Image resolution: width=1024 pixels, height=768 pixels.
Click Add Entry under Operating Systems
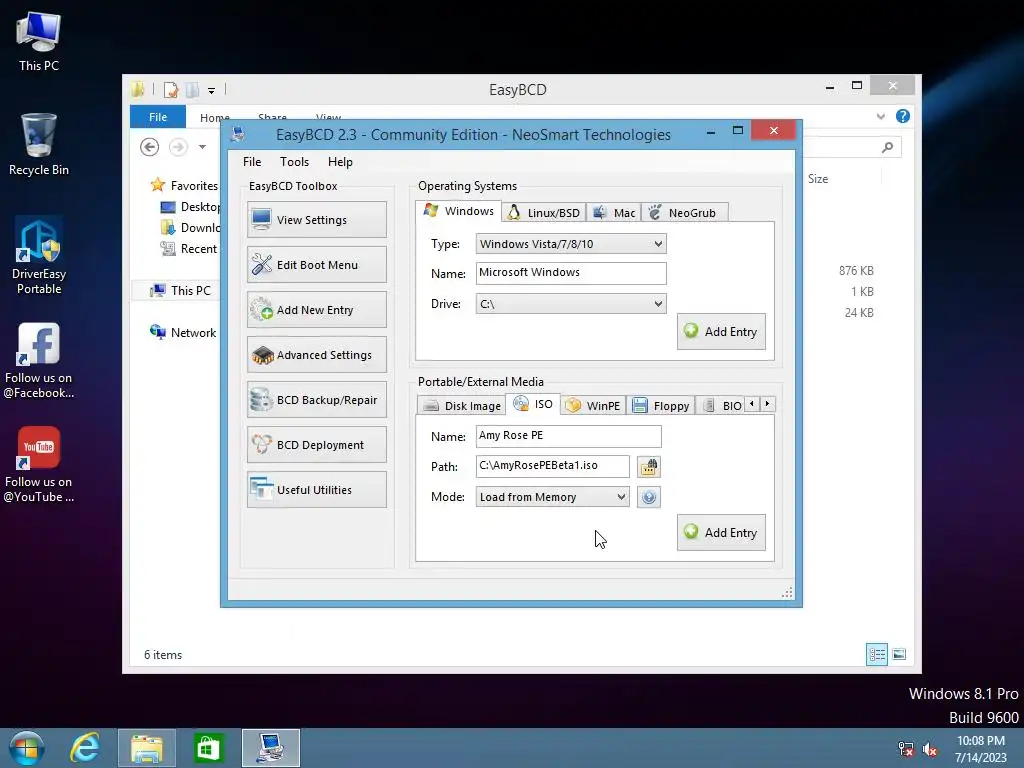pyautogui.click(x=721, y=332)
